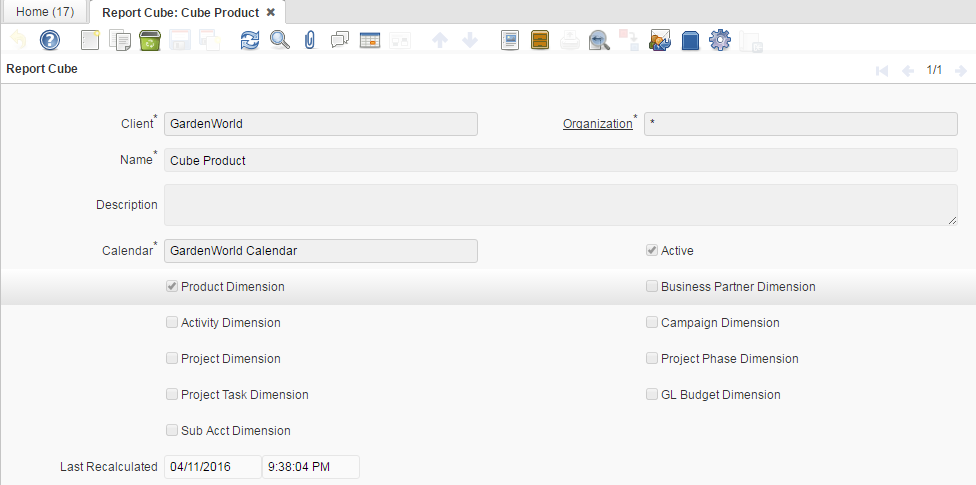976x485 pixels.
Task: Open the Report toolbar icon
Action: [510, 40]
